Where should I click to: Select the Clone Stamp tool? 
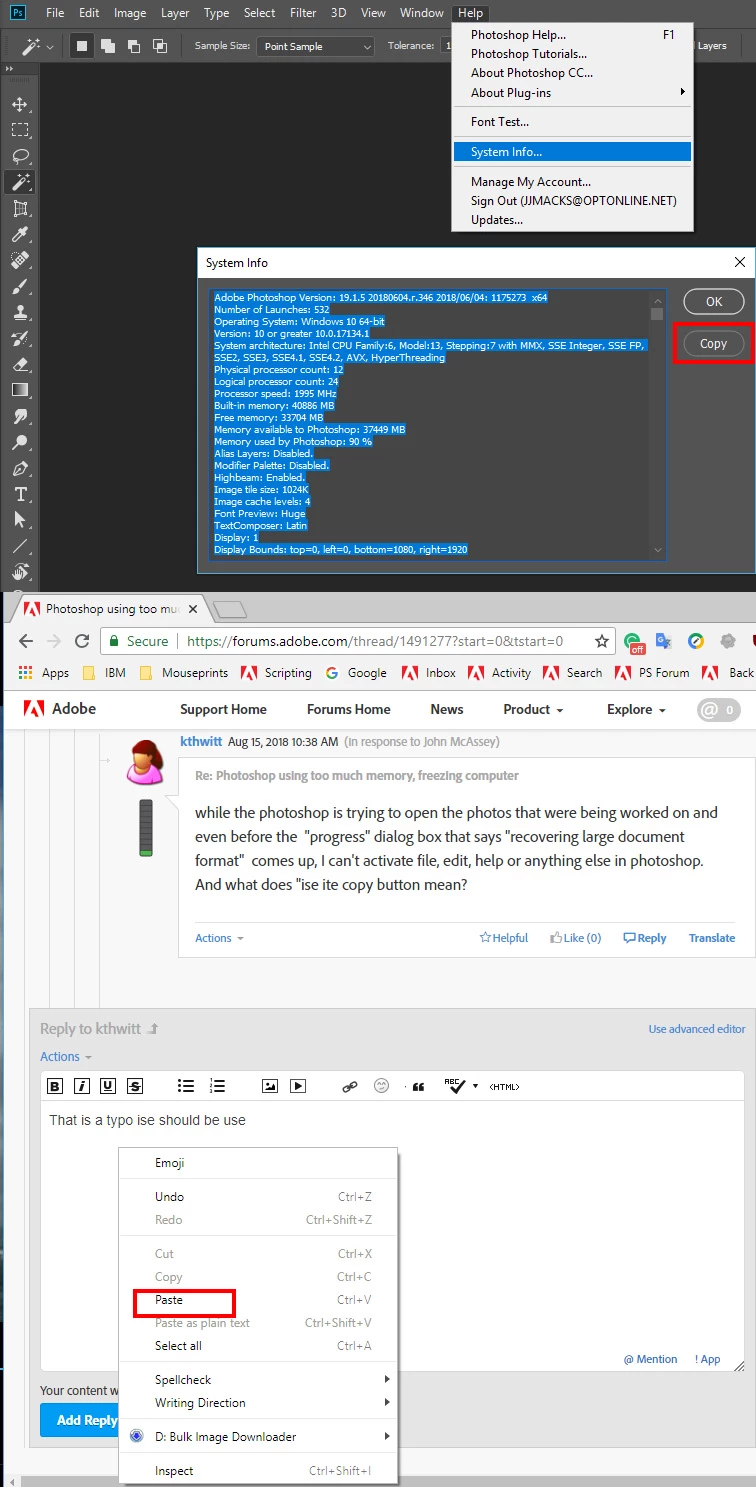[20, 313]
